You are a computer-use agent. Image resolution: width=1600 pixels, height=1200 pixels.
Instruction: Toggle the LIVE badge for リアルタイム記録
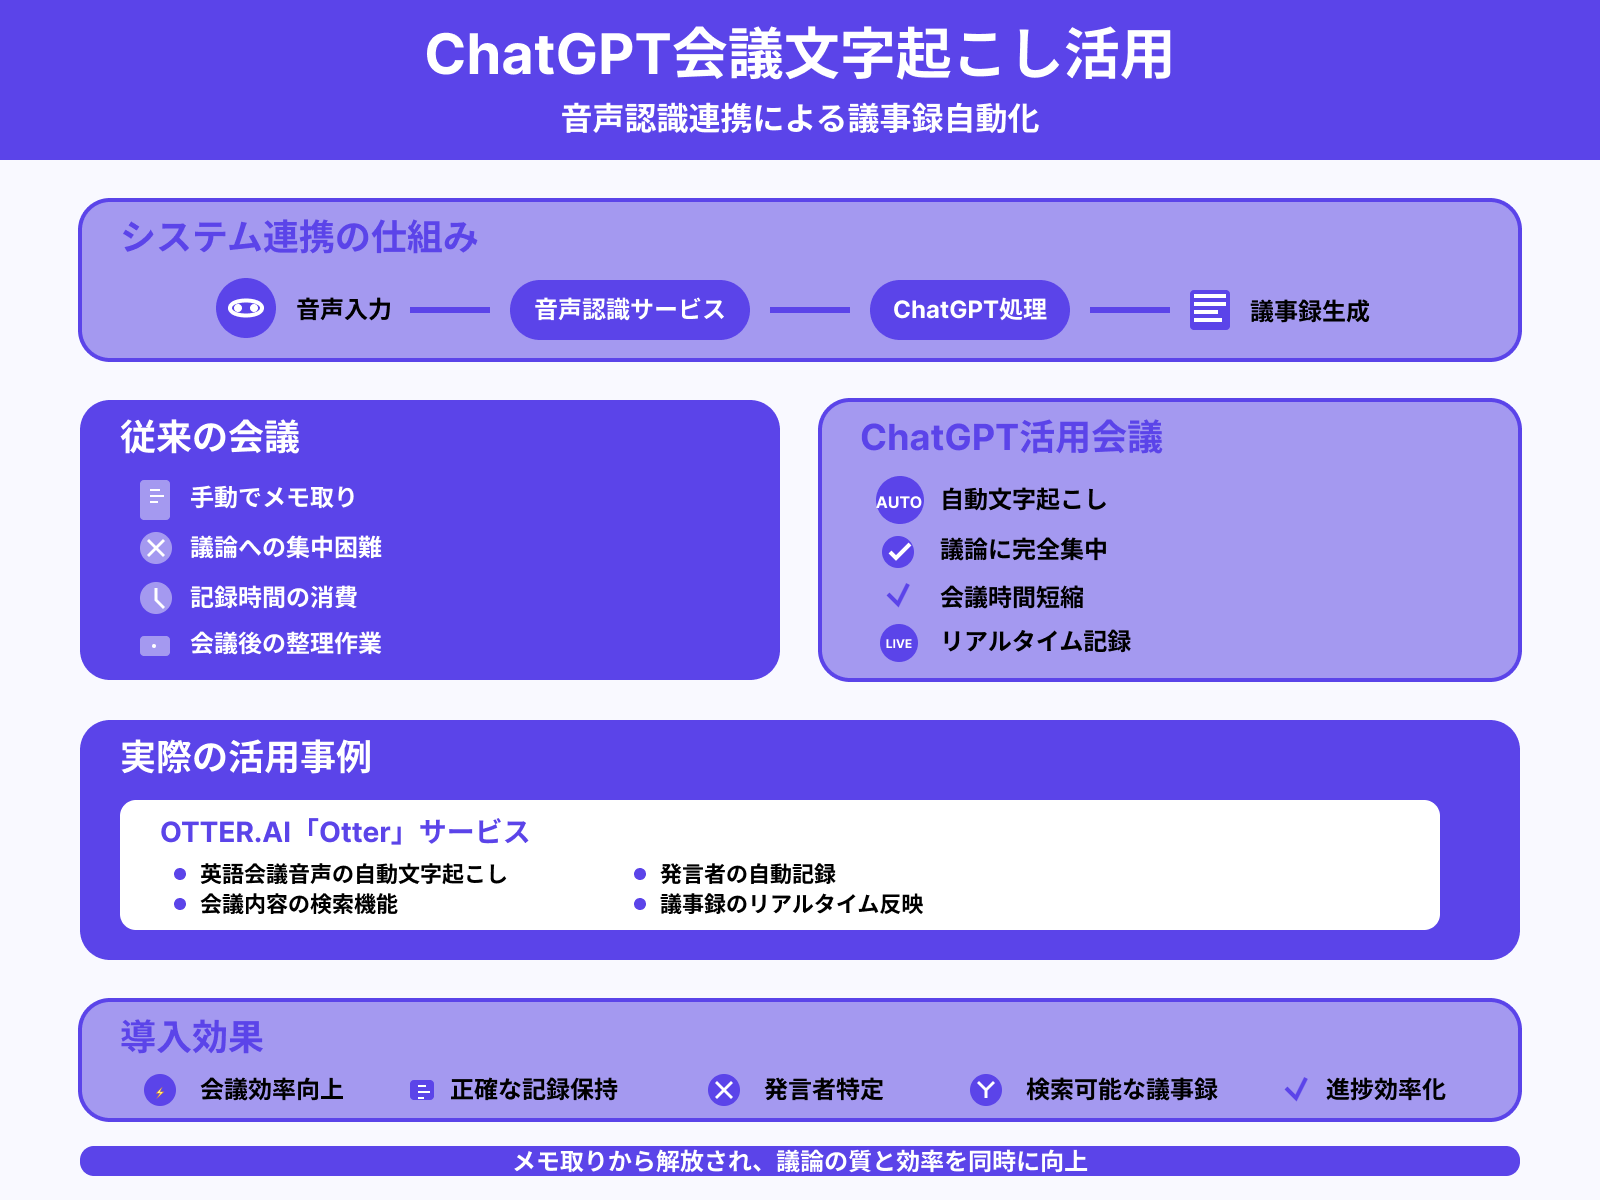point(898,643)
